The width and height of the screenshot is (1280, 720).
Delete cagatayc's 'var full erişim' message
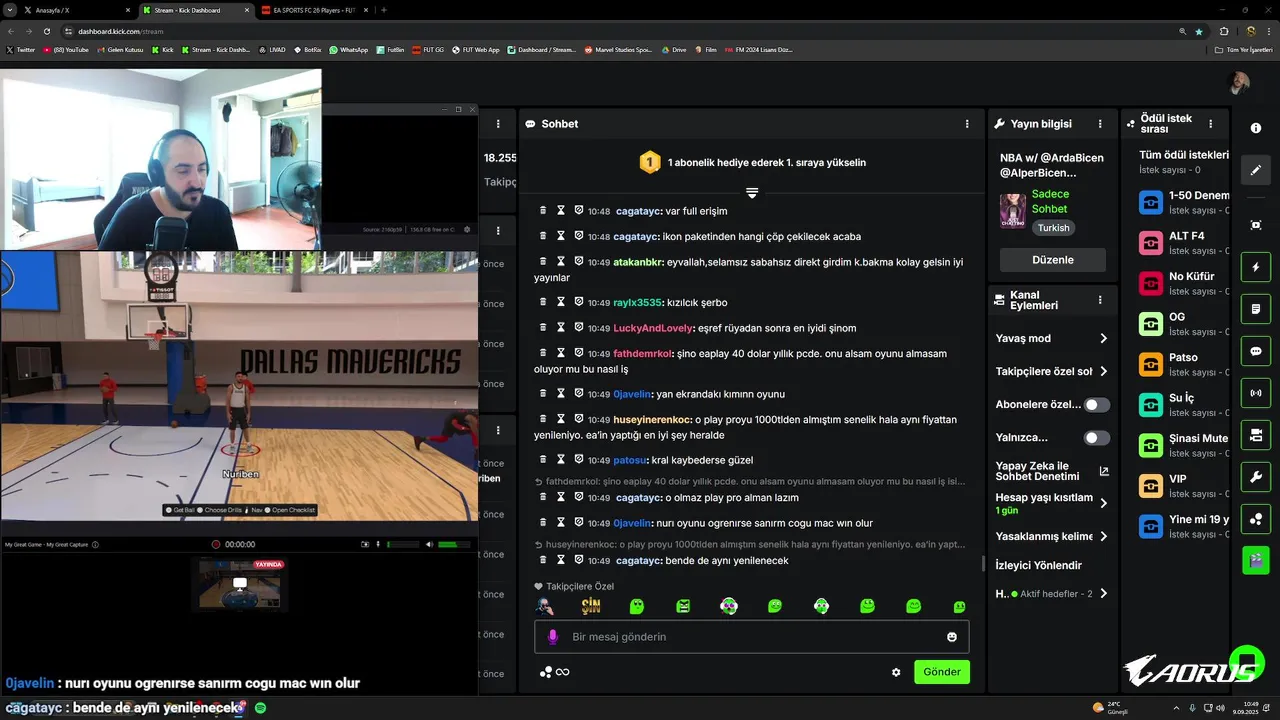tap(543, 211)
